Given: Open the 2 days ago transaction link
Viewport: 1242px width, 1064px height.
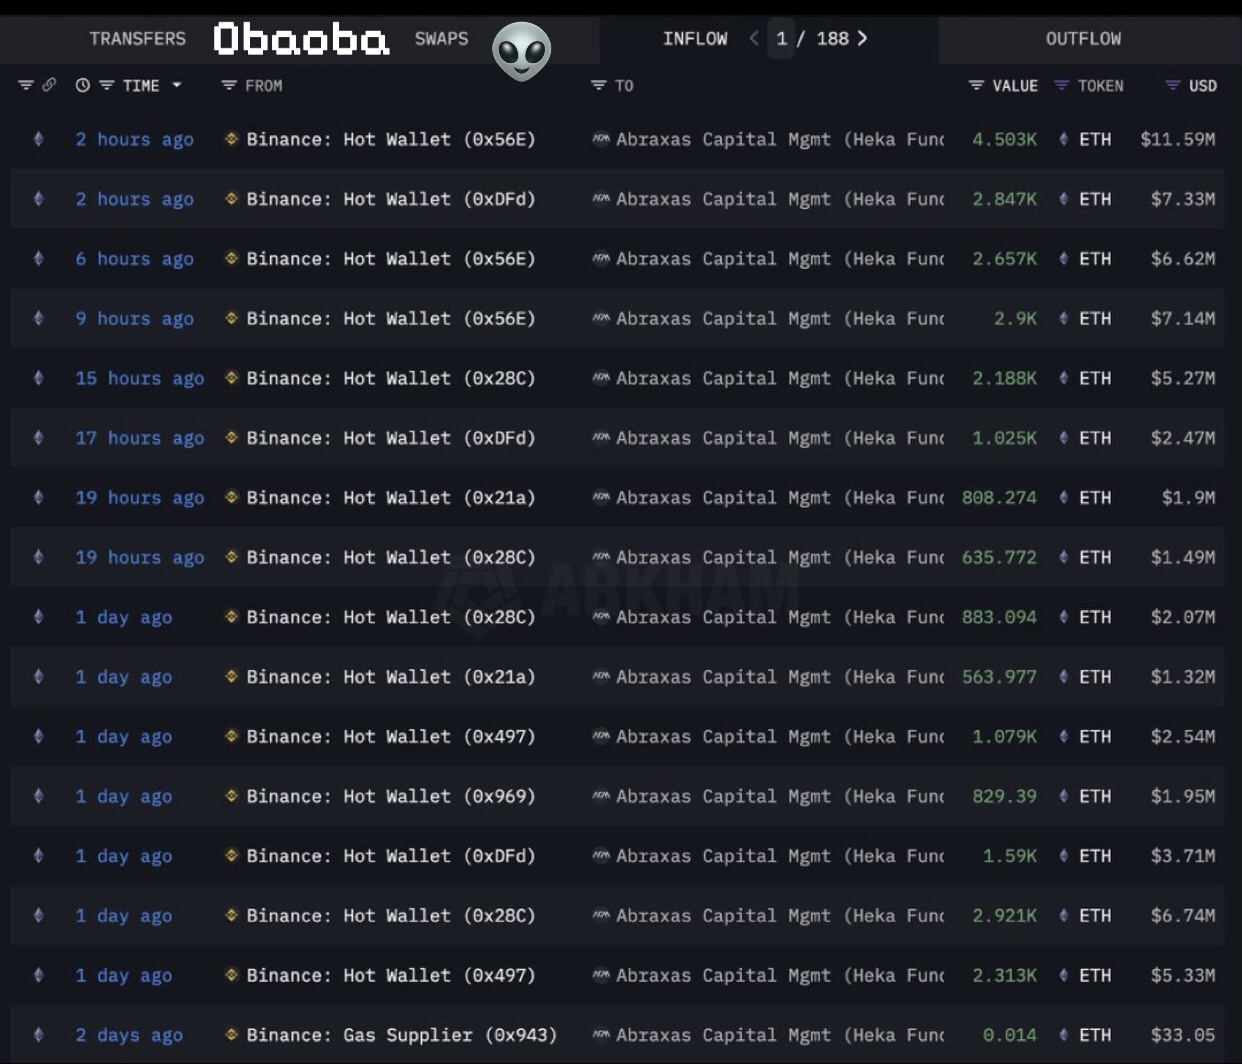Looking at the screenshot, I should pos(129,1035).
